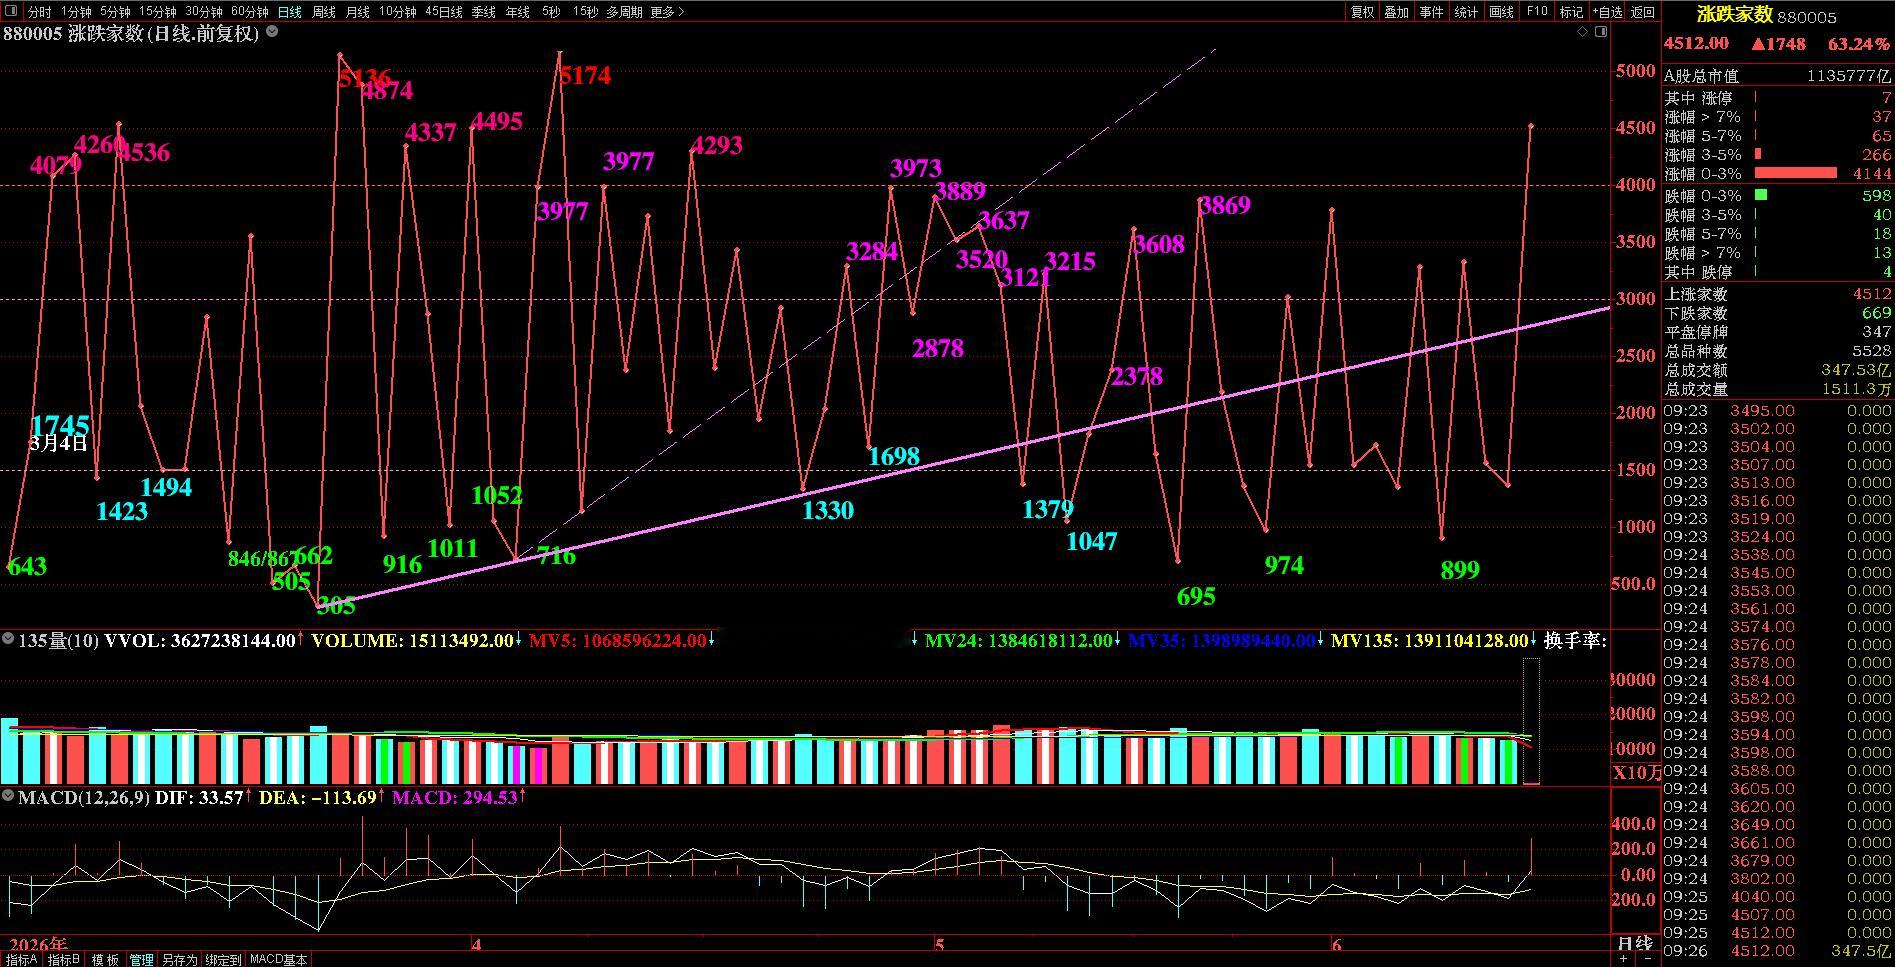Click the 其中 涨停 row

pos(1777,98)
